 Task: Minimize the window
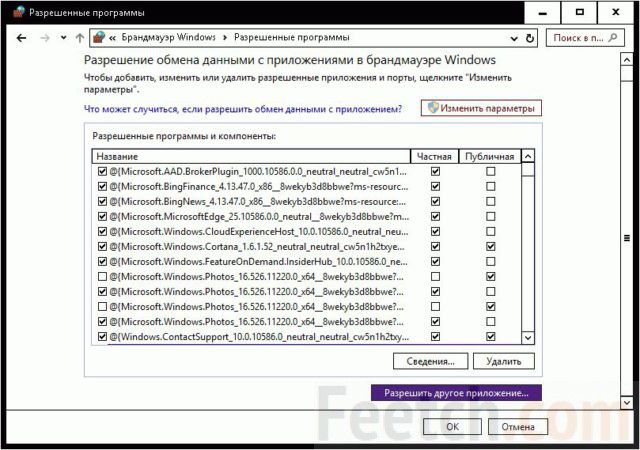pos(542,13)
